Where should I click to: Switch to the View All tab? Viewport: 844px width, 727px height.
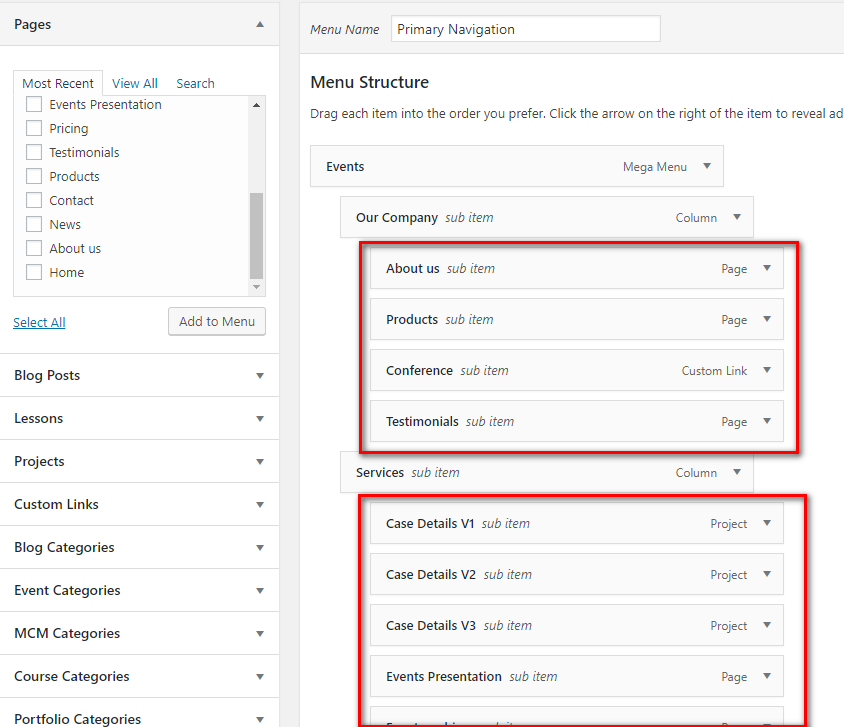coord(135,84)
